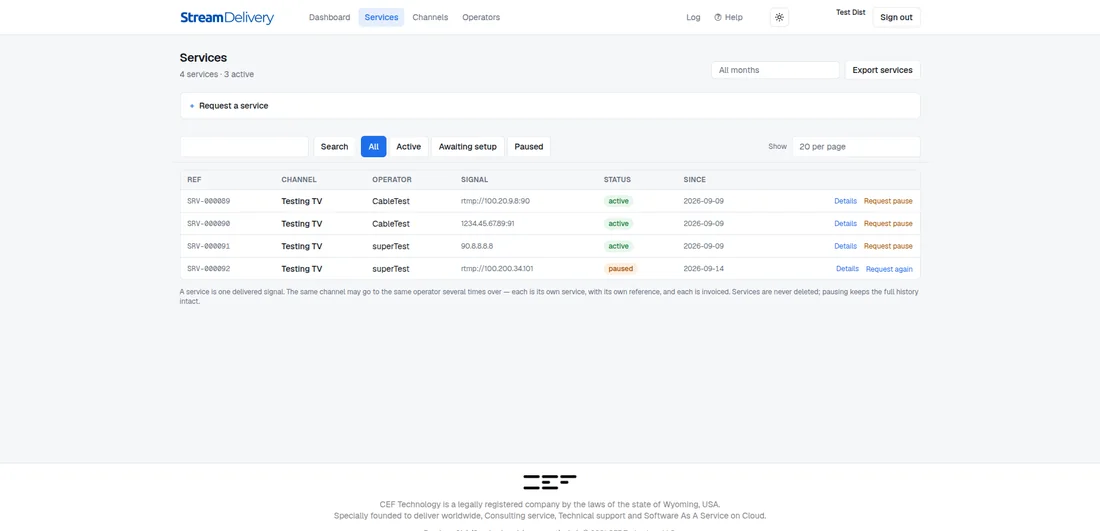Filter by Awaiting setup
The image size is (1100, 531).
pos(467,147)
